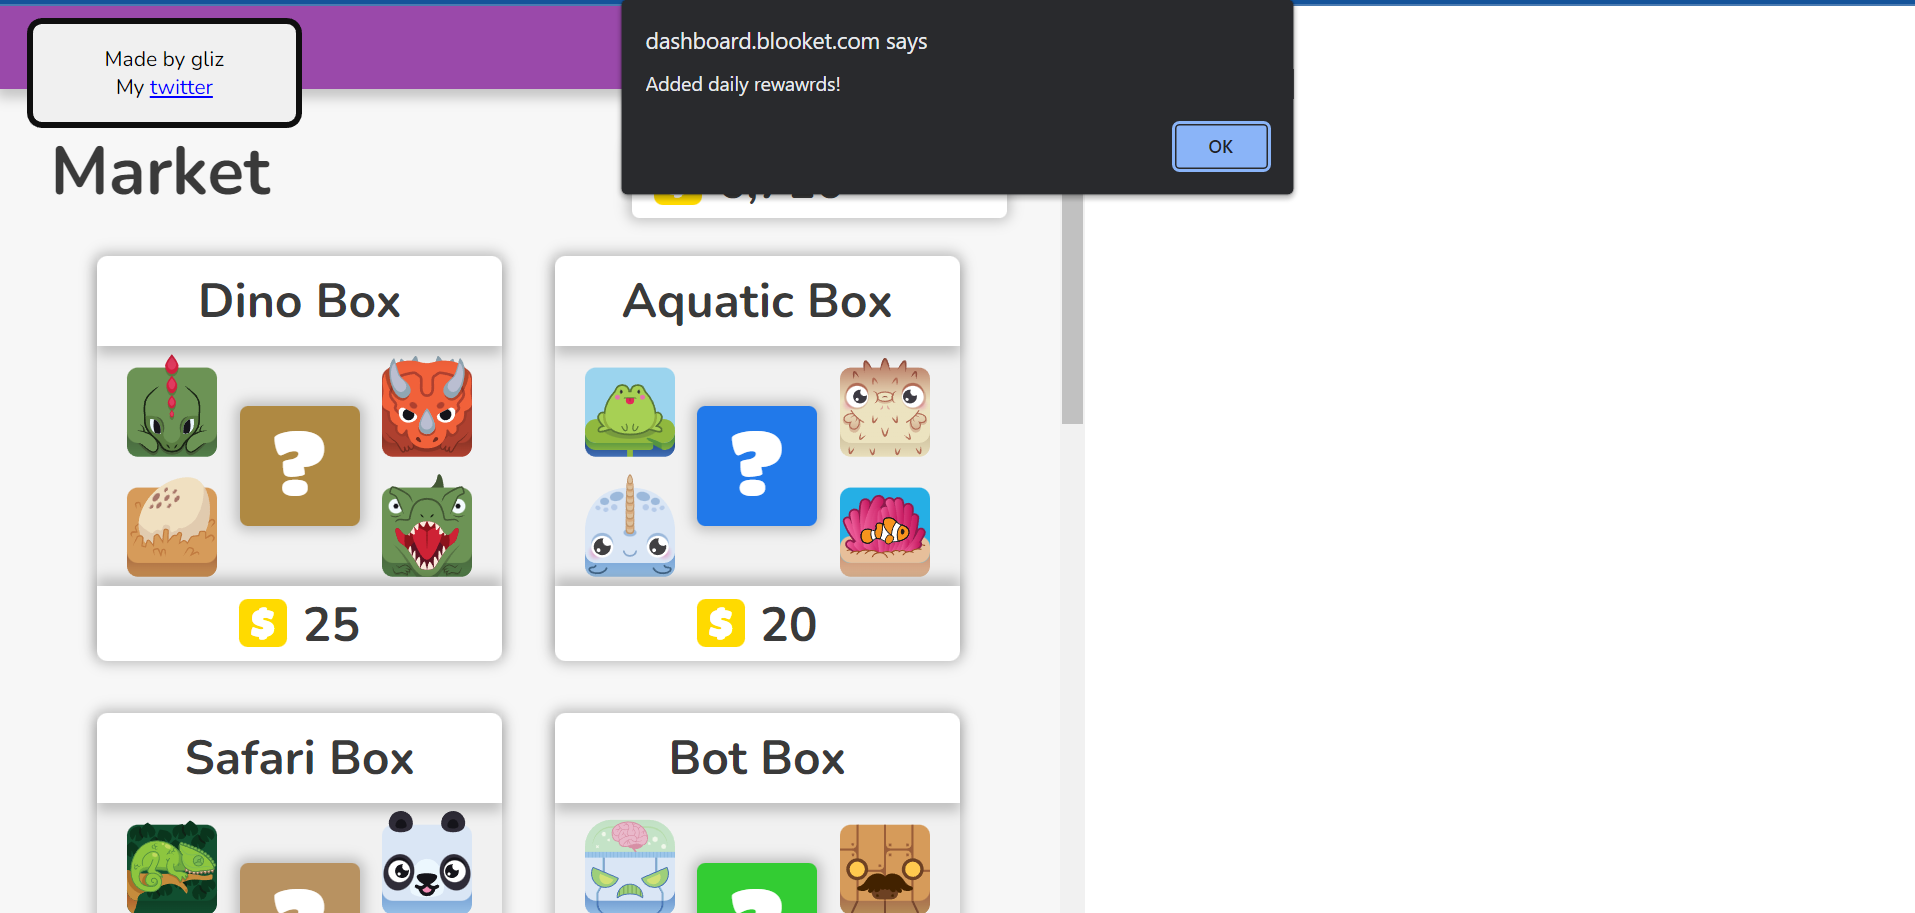Purchase the Aquatic Box for 20 coins

(x=757, y=623)
